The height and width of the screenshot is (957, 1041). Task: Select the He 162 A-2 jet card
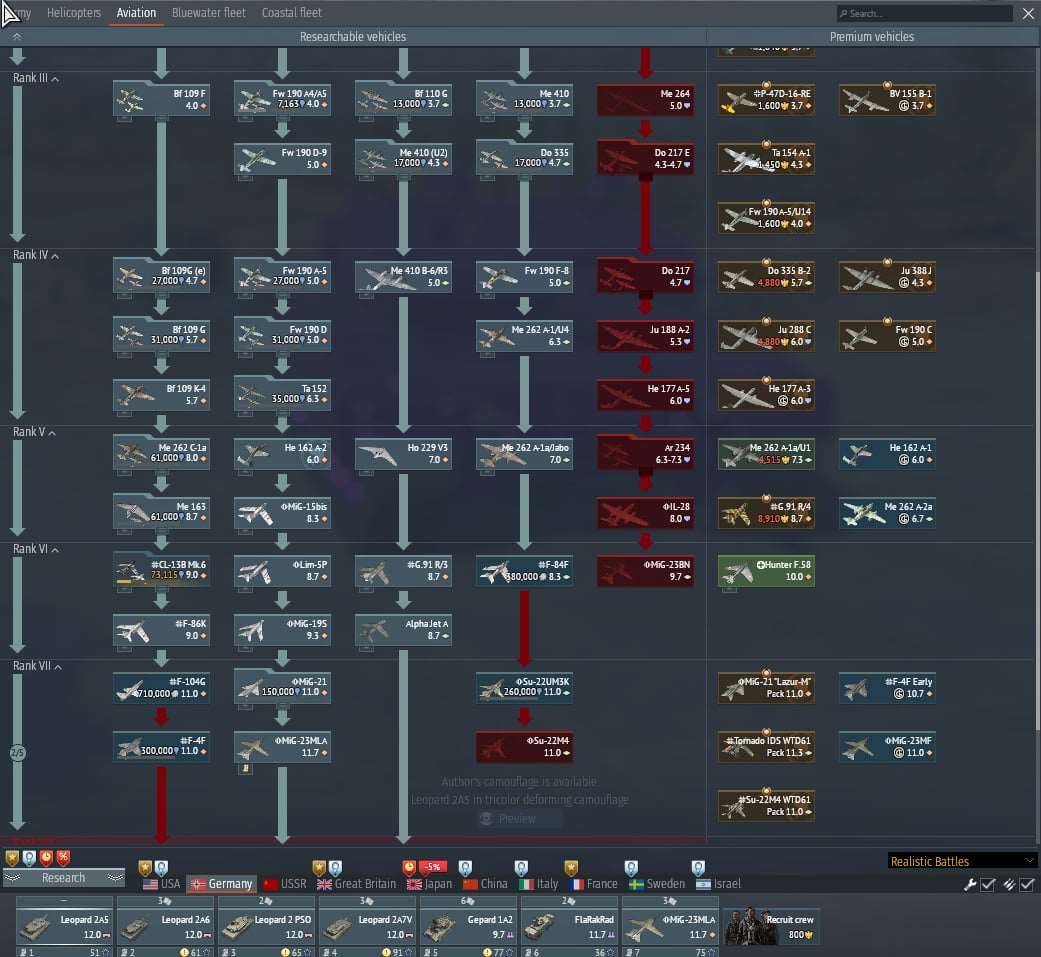283,454
